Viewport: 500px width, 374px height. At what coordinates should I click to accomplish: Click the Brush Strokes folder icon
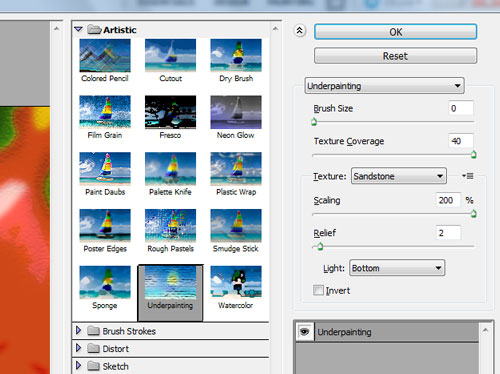tap(93, 331)
